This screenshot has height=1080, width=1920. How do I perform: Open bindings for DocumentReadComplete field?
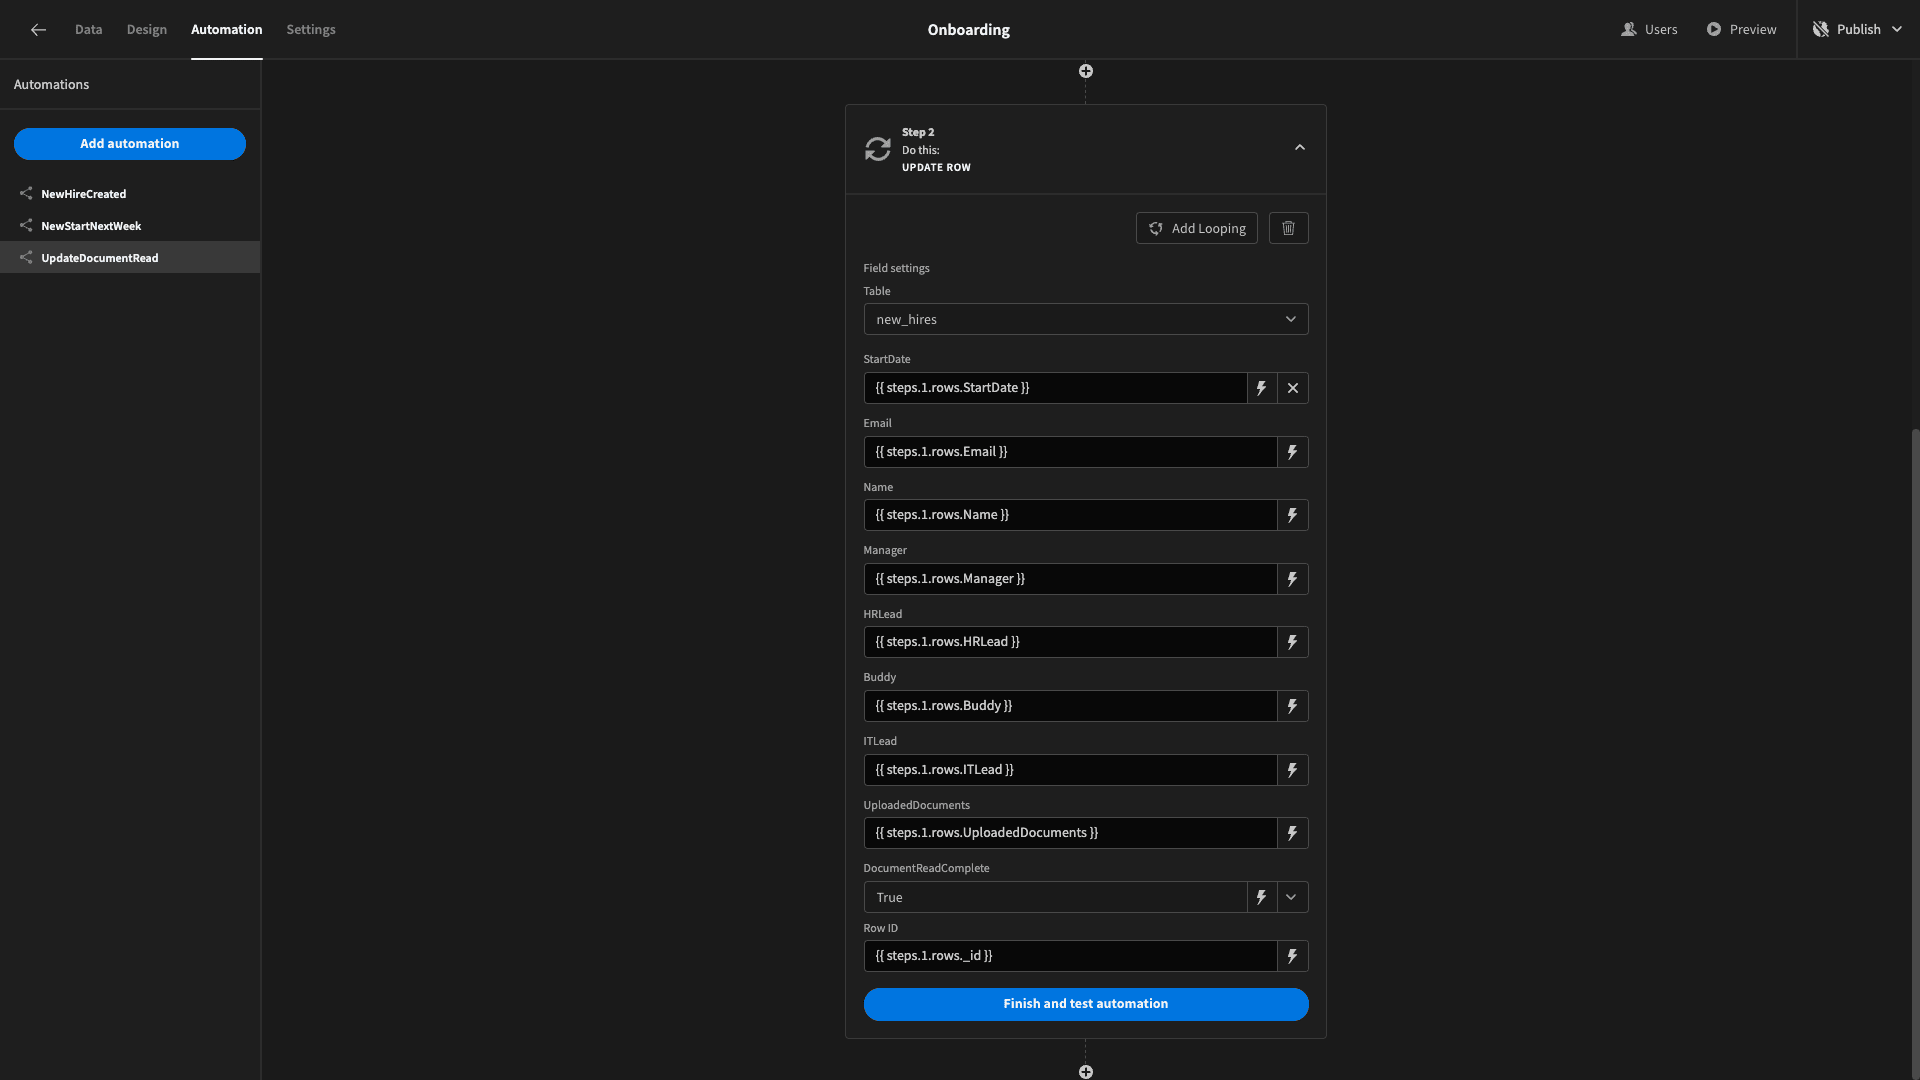point(1262,897)
